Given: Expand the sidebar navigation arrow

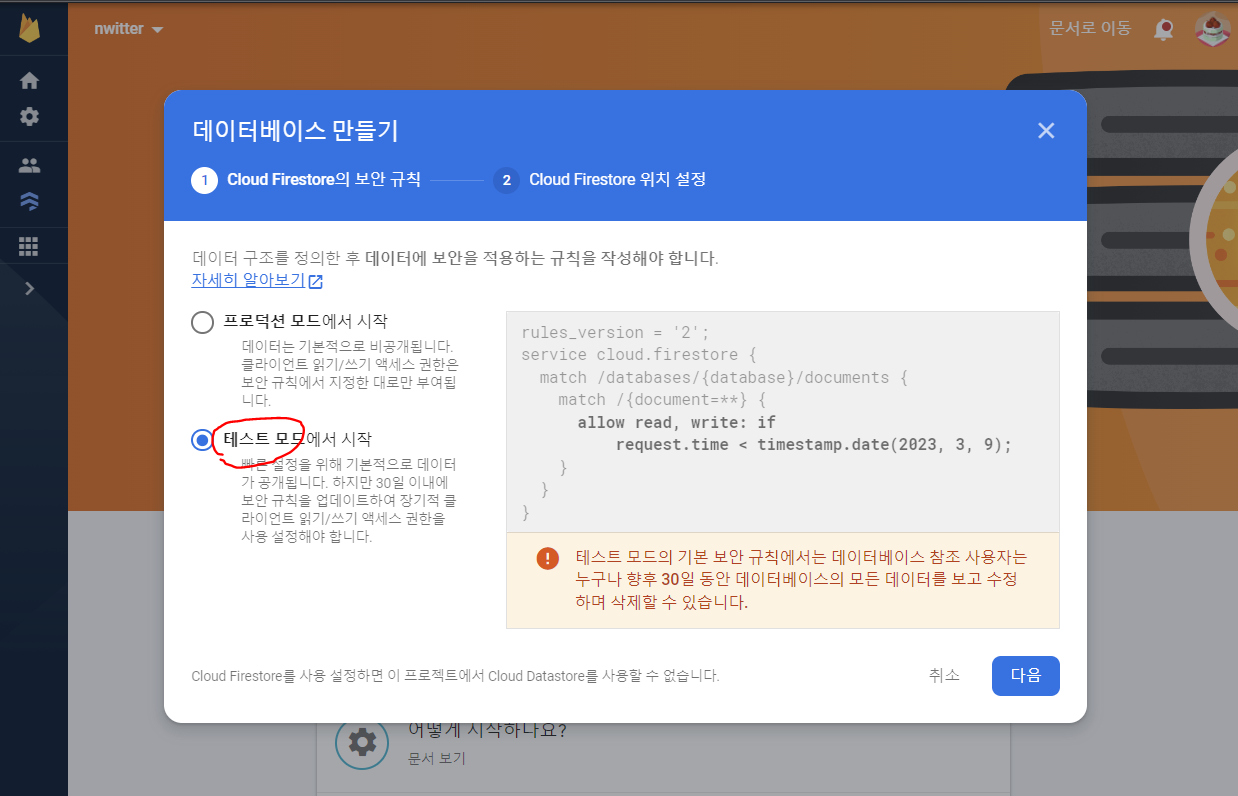Looking at the screenshot, I should [x=30, y=288].
